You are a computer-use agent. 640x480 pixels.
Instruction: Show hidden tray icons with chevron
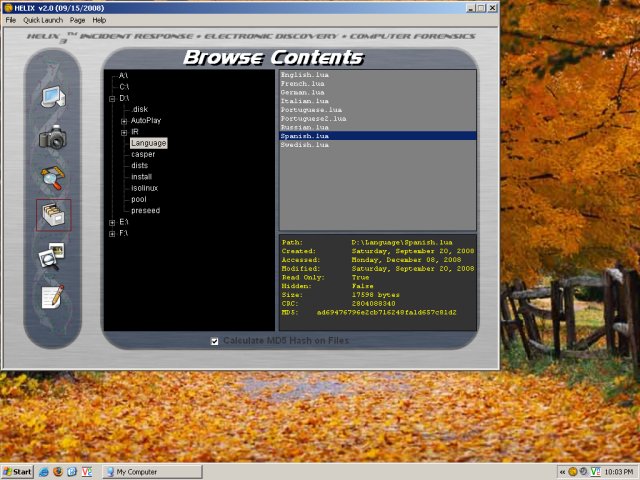pyautogui.click(x=562, y=472)
